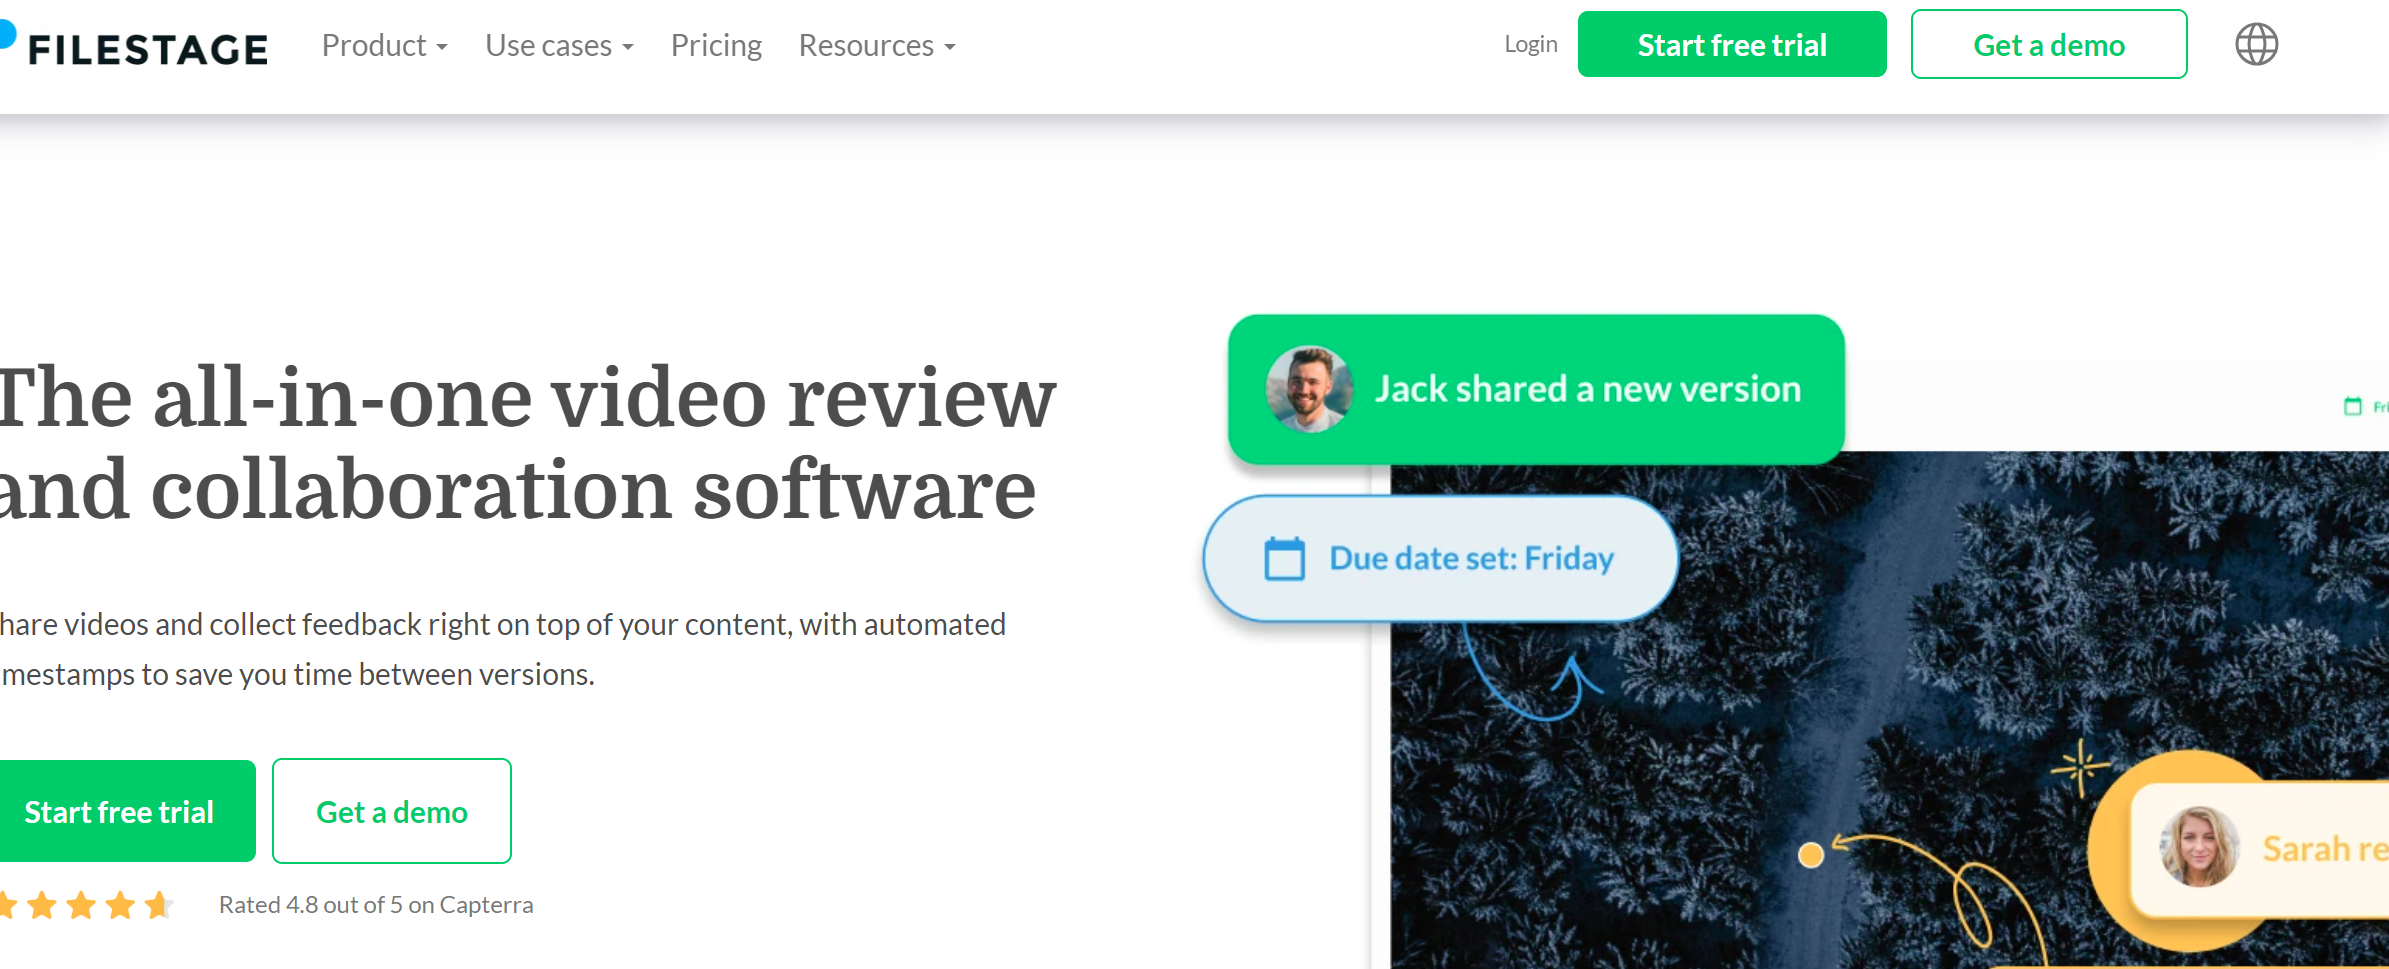Click the Capterra star rating icons
The width and height of the screenshot is (2389, 969).
tap(86, 905)
